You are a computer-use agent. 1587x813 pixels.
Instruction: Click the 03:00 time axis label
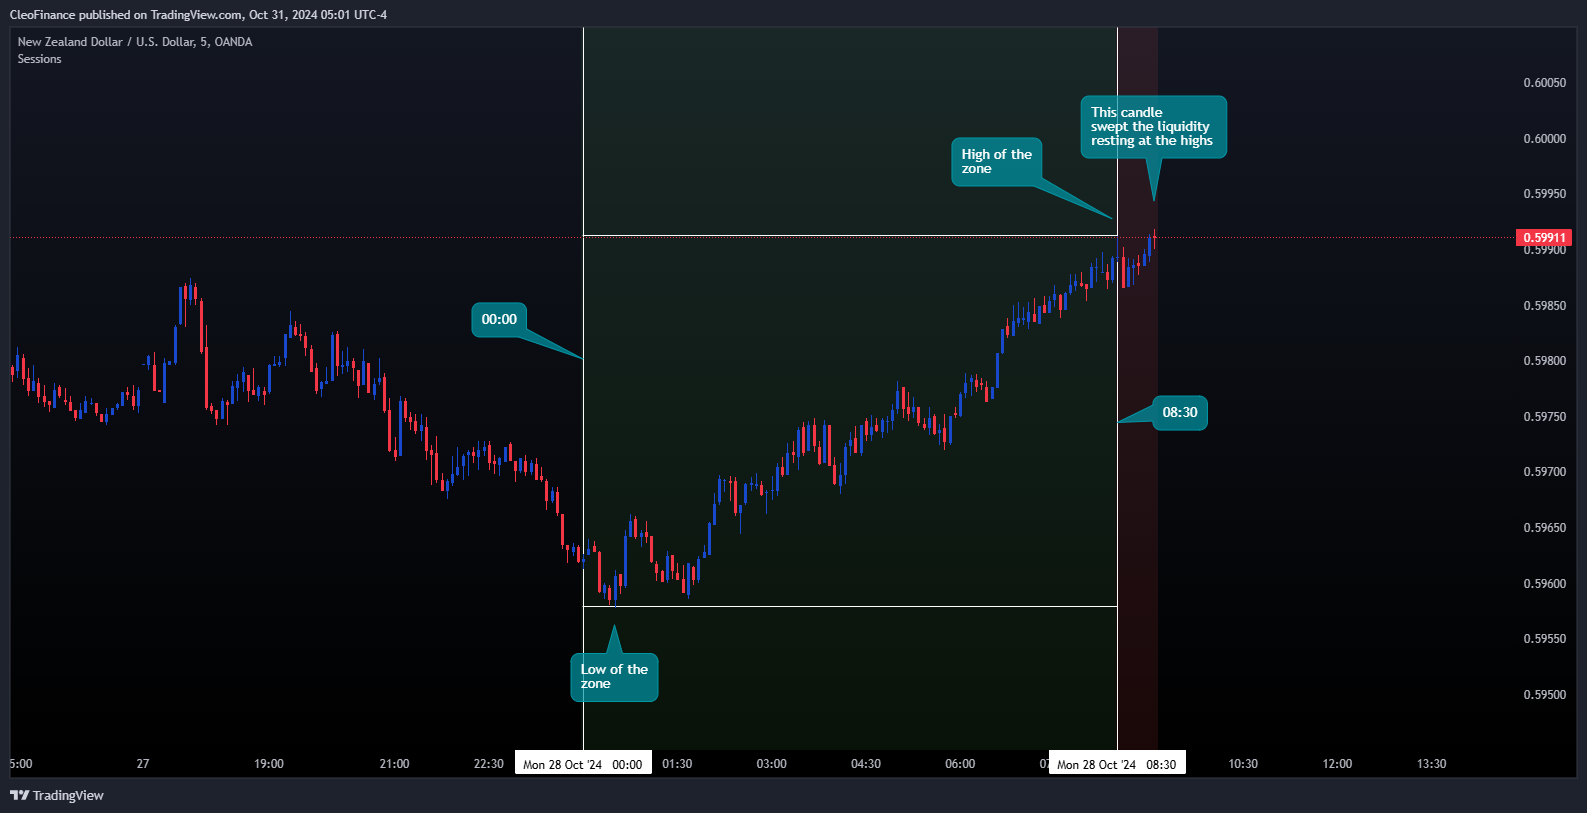771,764
